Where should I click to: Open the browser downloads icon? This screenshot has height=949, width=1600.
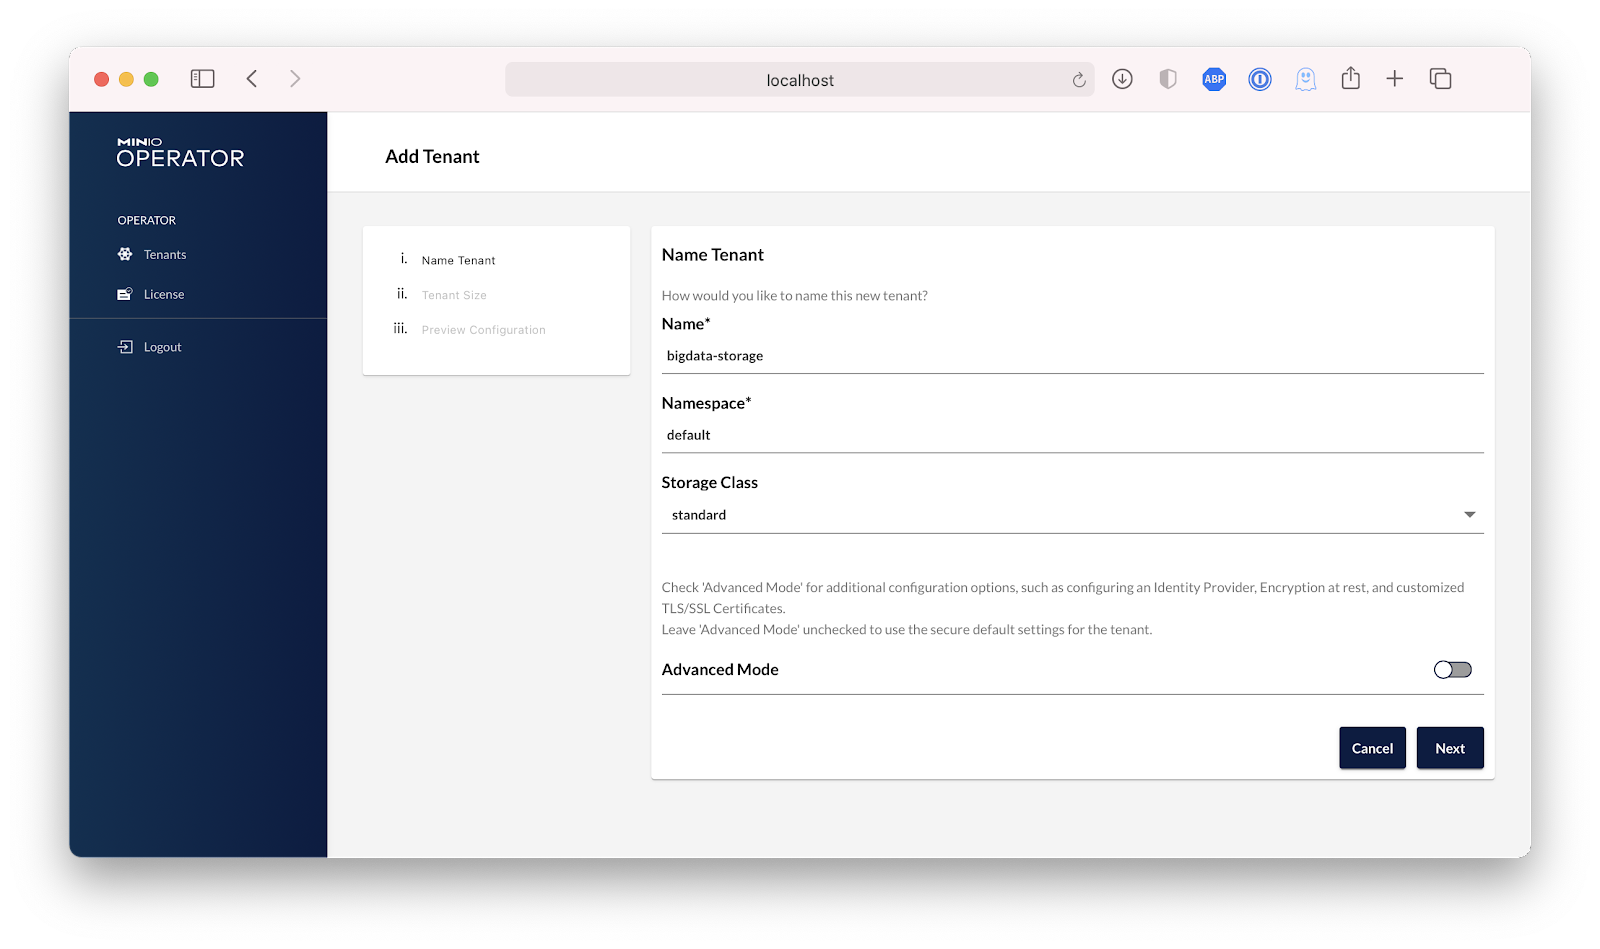[x=1122, y=79]
